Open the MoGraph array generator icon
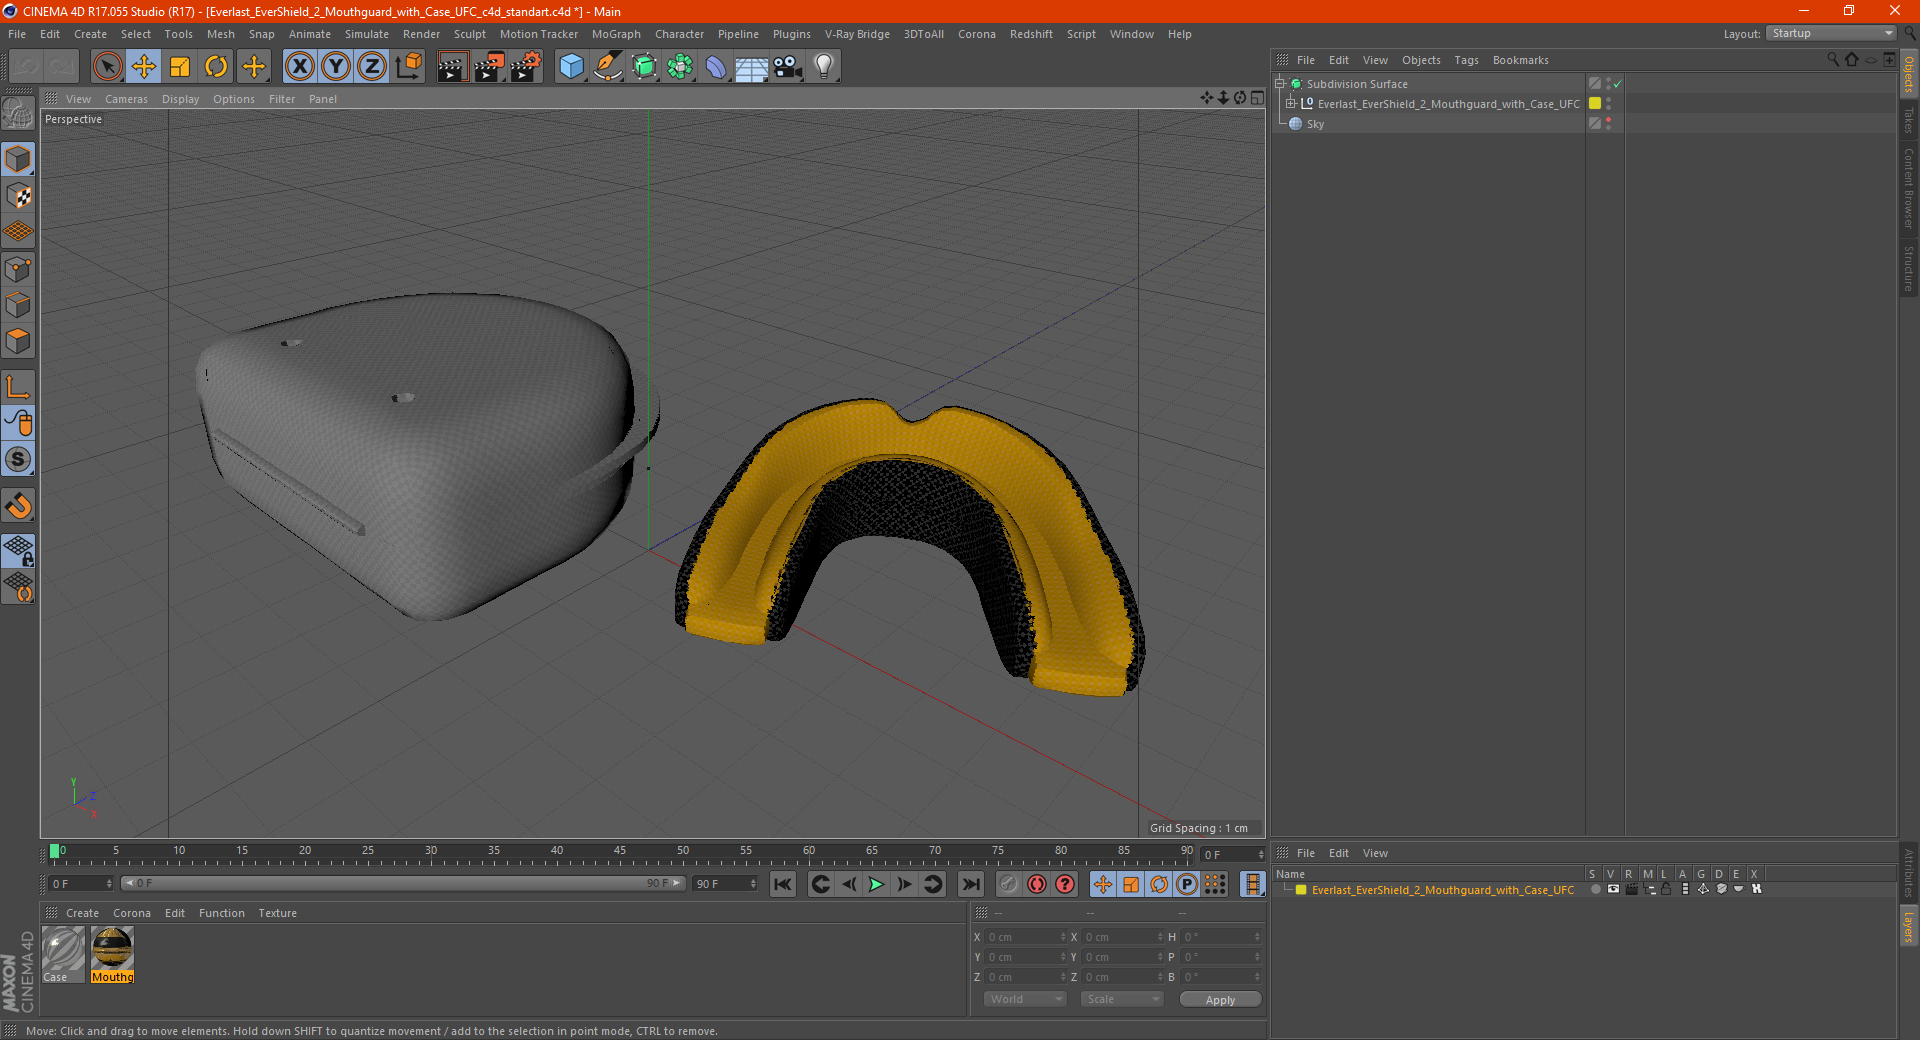1920x1040 pixels. point(680,67)
